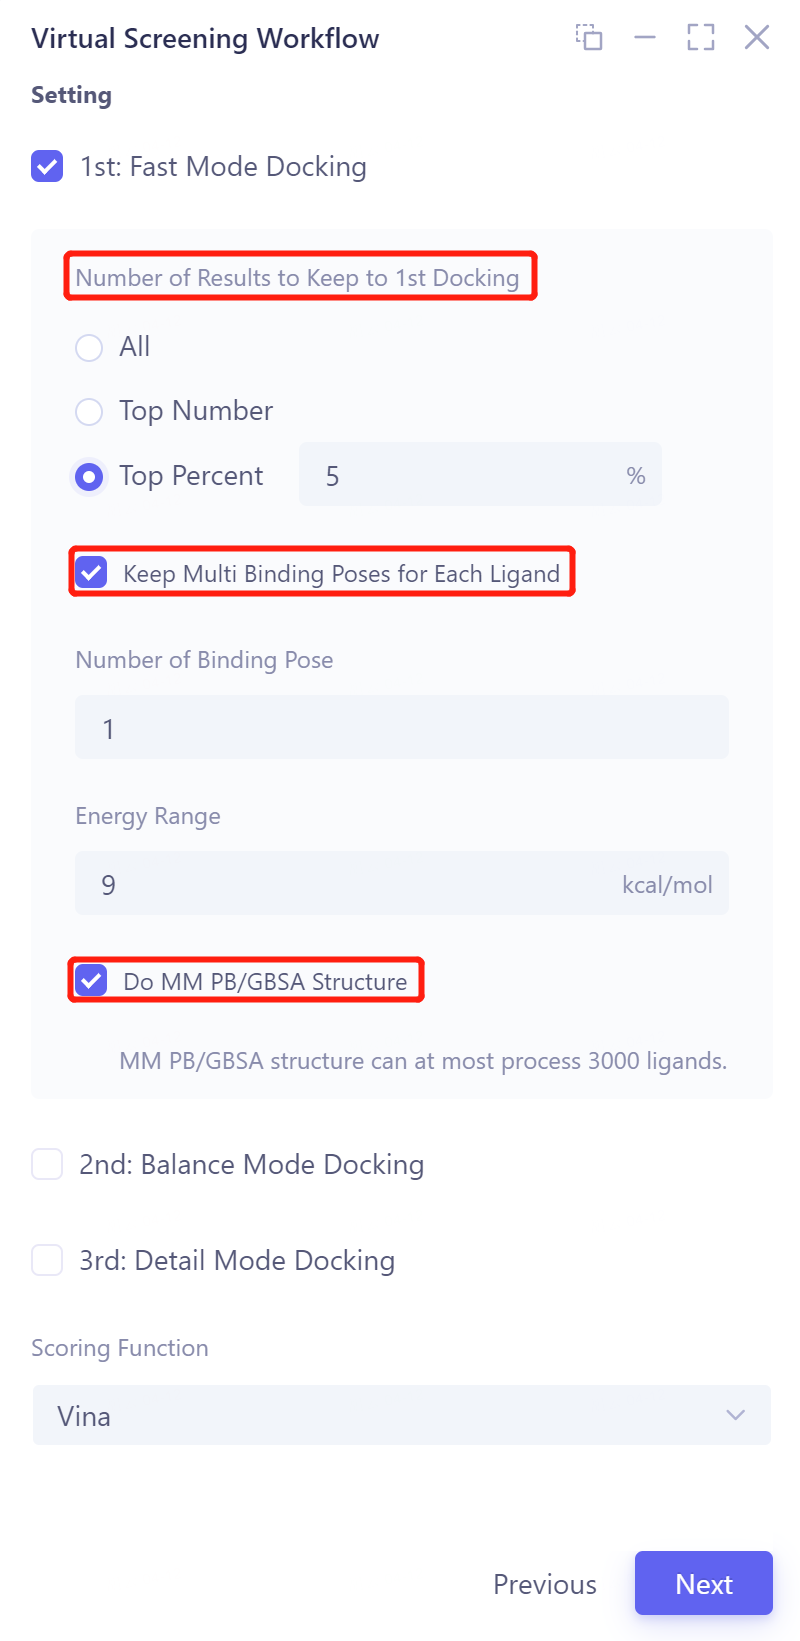The width and height of the screenshot is (800, 1641).
Task: Click the 1st: Fast Mode Docking label
Action: tap(223, 166)
